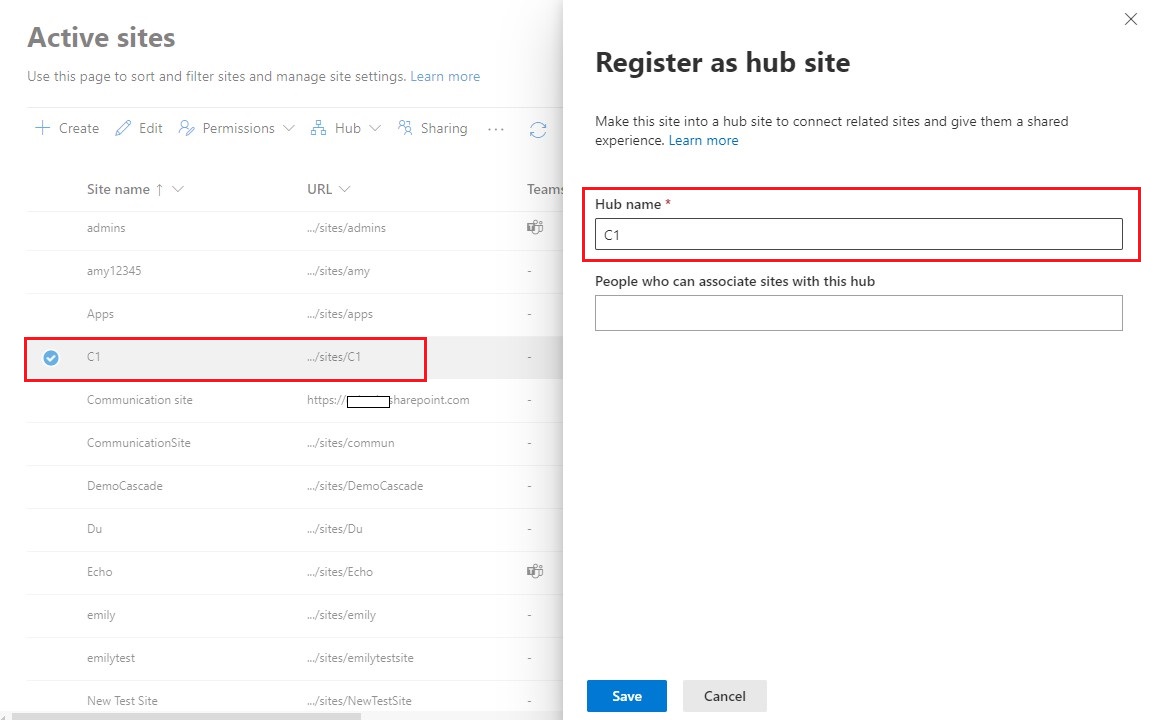Screen dimensions: 1155x720
Task: Select the Sharing icon on the toolbar
Action: pos(404,128)
